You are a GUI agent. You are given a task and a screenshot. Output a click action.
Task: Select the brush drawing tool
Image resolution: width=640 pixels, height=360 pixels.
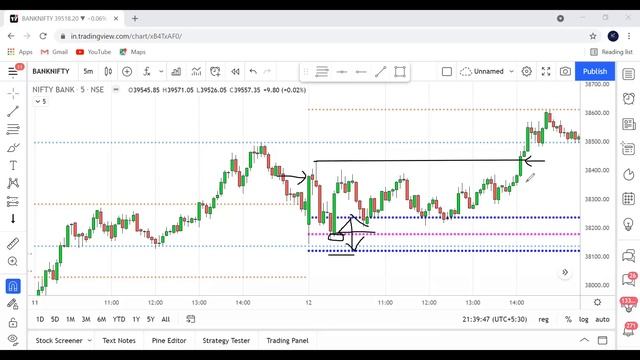pos(13,147)
